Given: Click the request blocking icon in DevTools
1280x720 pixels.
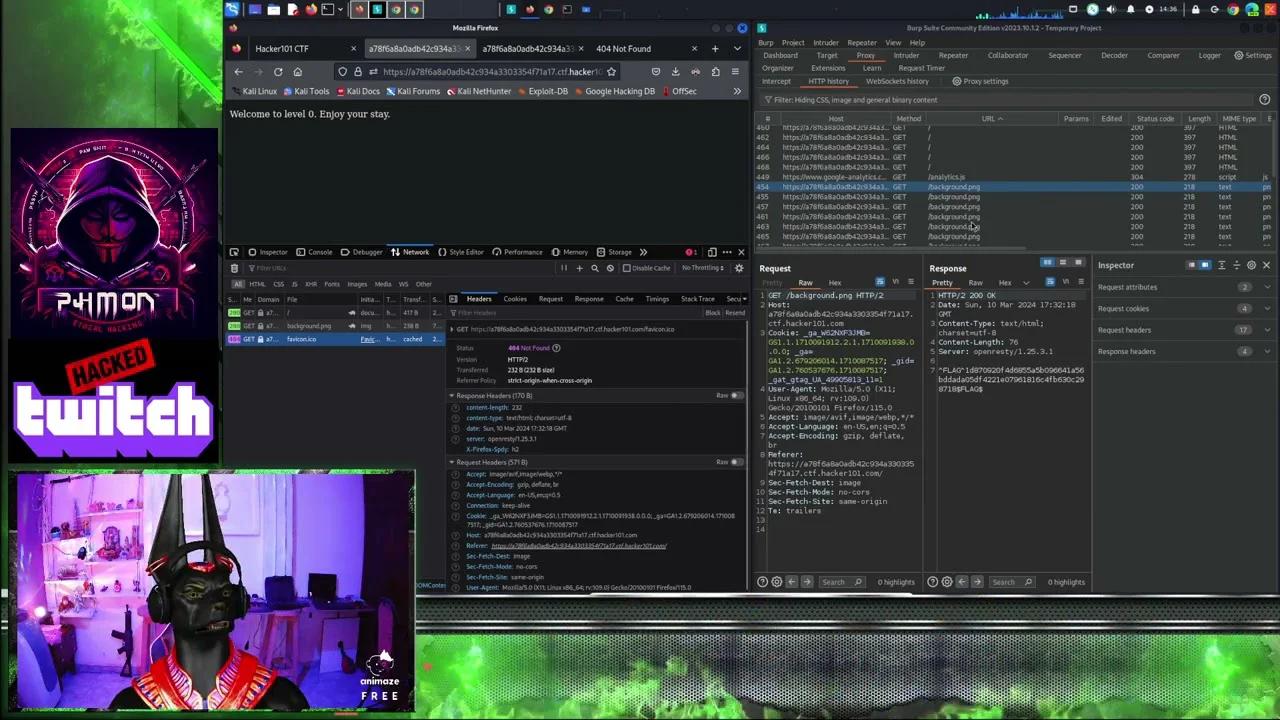Looking at the screenshot, I should coord(610,268).
